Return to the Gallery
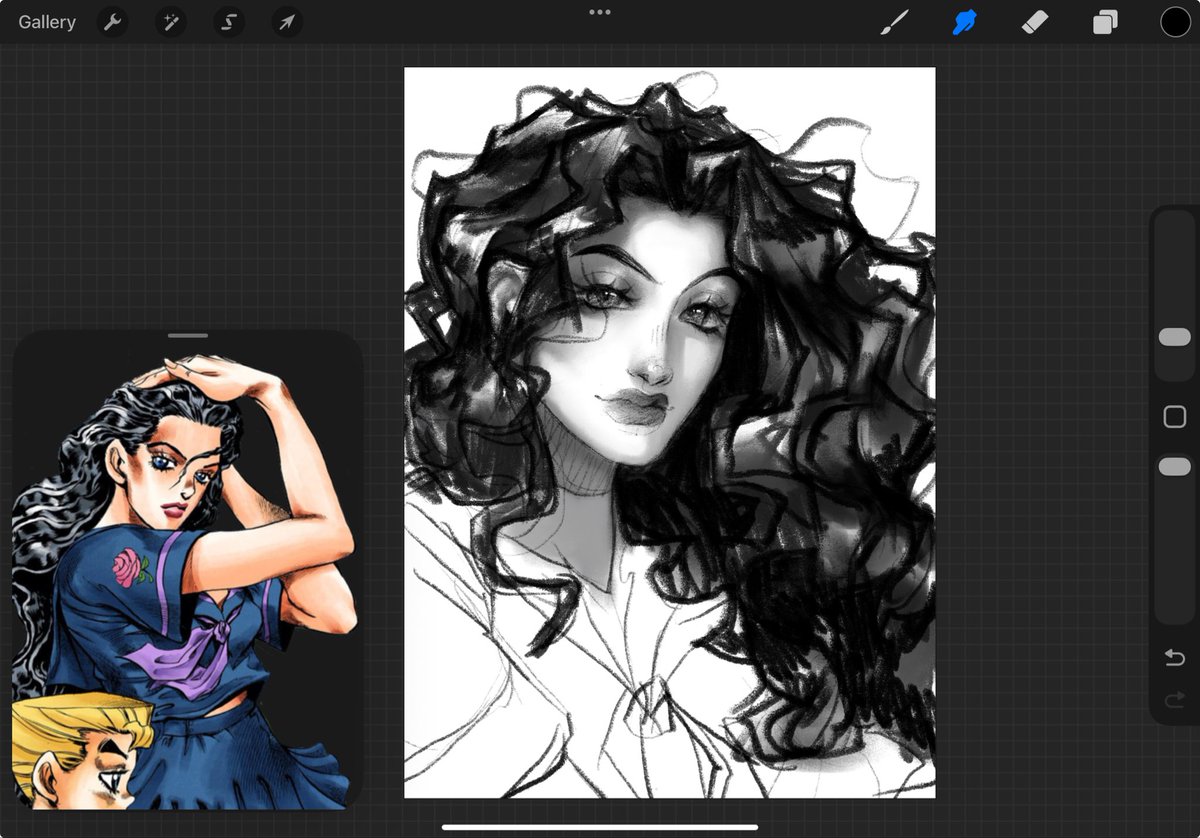 (x=46, y=21)
